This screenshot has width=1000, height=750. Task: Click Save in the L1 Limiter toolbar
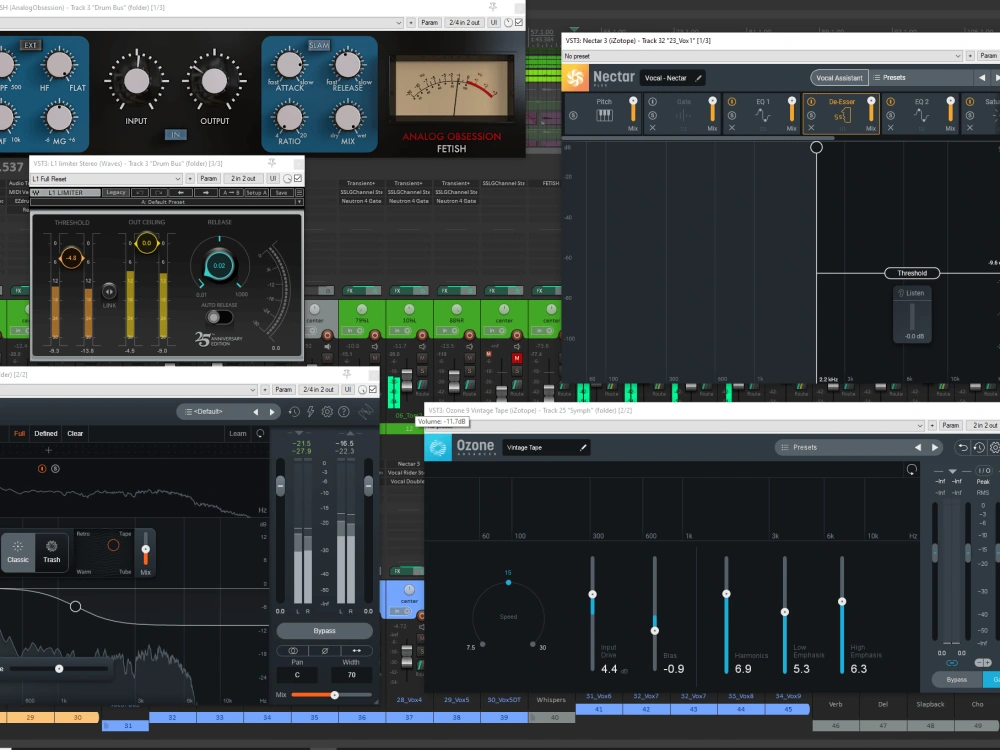[x=281, y=193]
